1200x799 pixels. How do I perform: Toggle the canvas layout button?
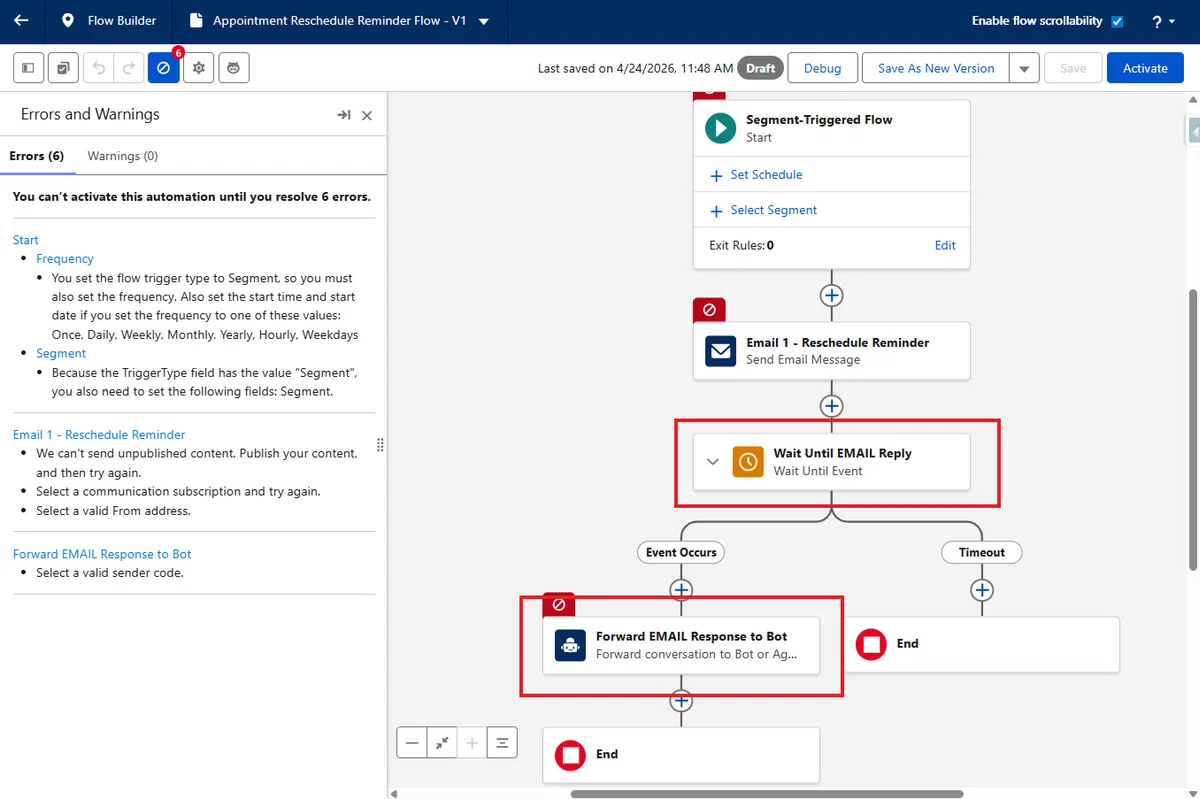pos(502,743)
